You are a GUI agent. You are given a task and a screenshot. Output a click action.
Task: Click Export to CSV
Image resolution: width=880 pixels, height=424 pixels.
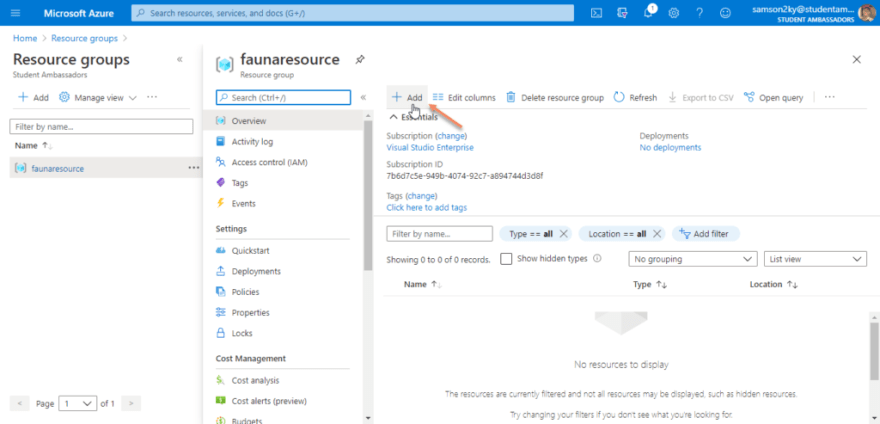701,97
